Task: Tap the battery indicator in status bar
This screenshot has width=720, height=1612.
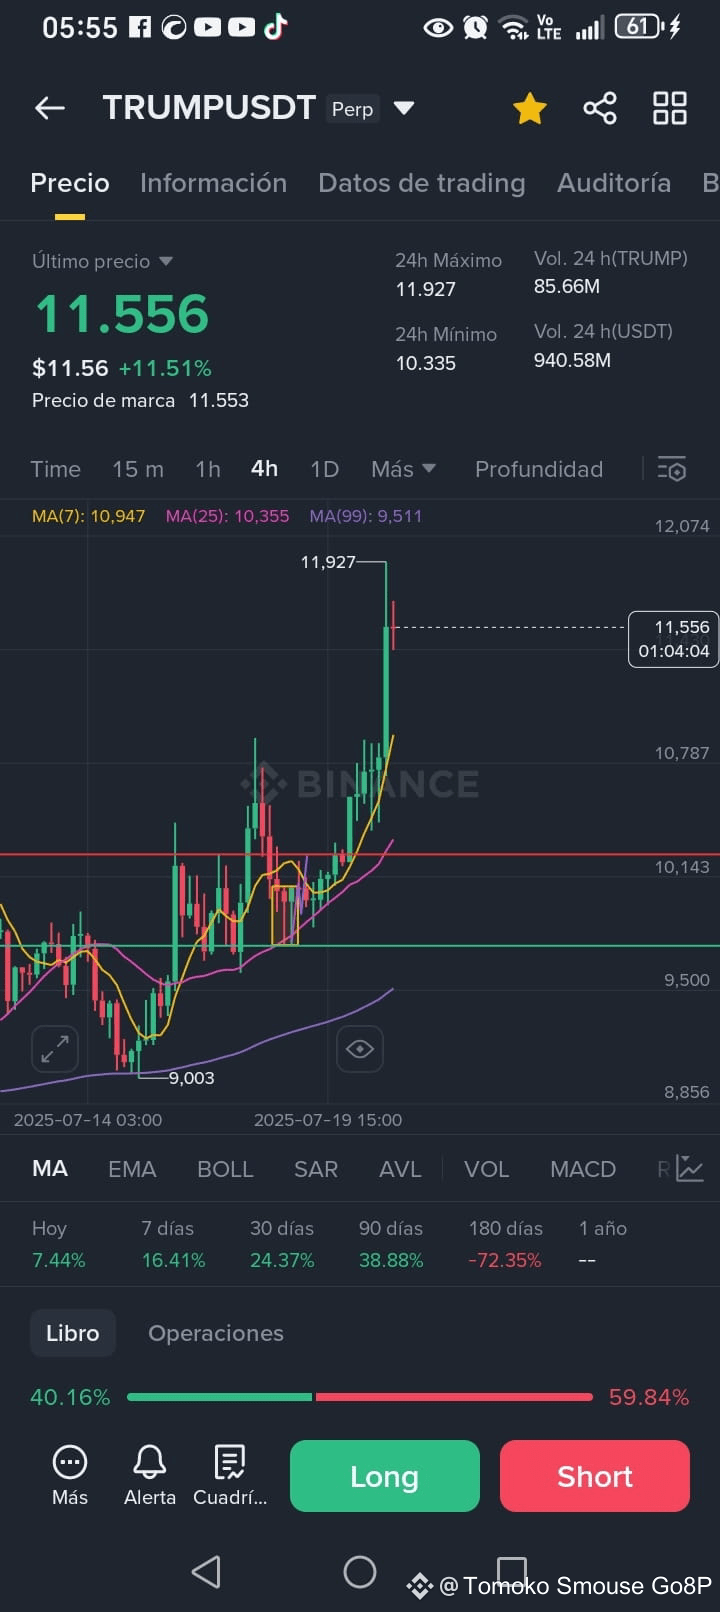Action: (x=640, y=27)
